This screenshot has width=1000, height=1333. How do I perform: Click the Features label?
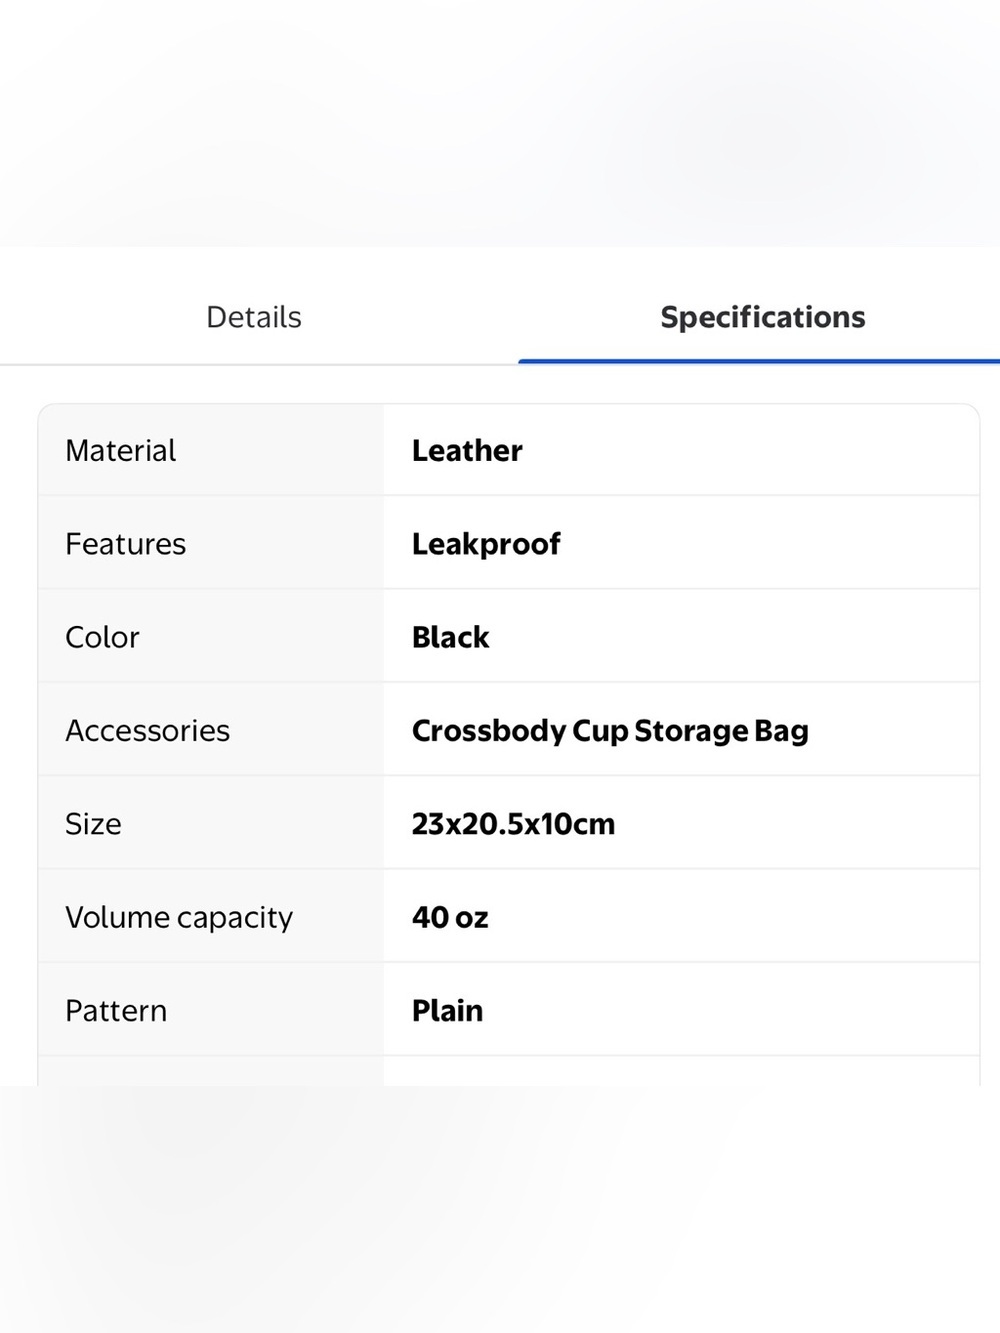click(126, 544)
